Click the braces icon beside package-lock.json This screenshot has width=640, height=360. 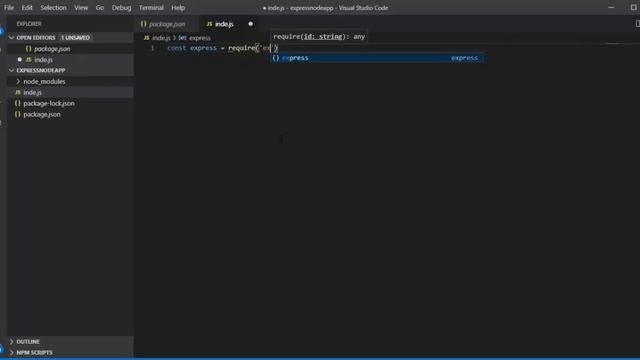[18, 103]
